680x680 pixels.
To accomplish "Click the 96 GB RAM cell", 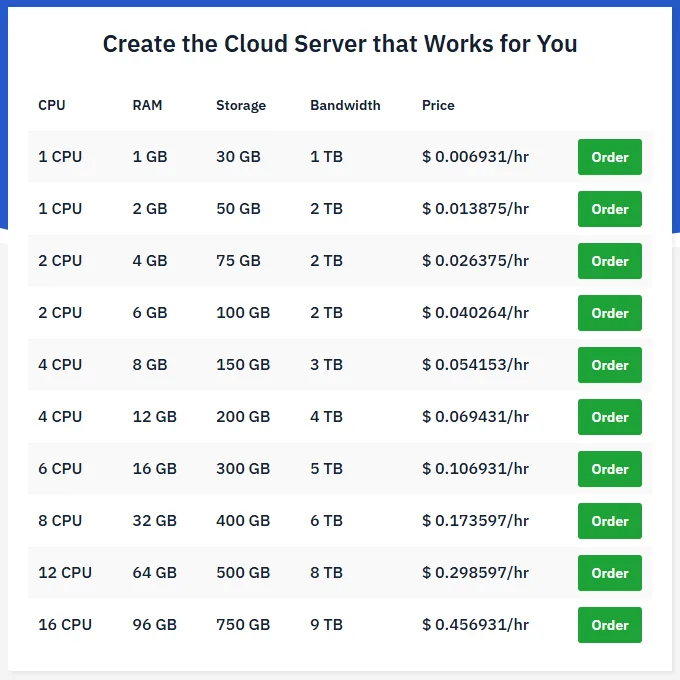I will (154, 625).
